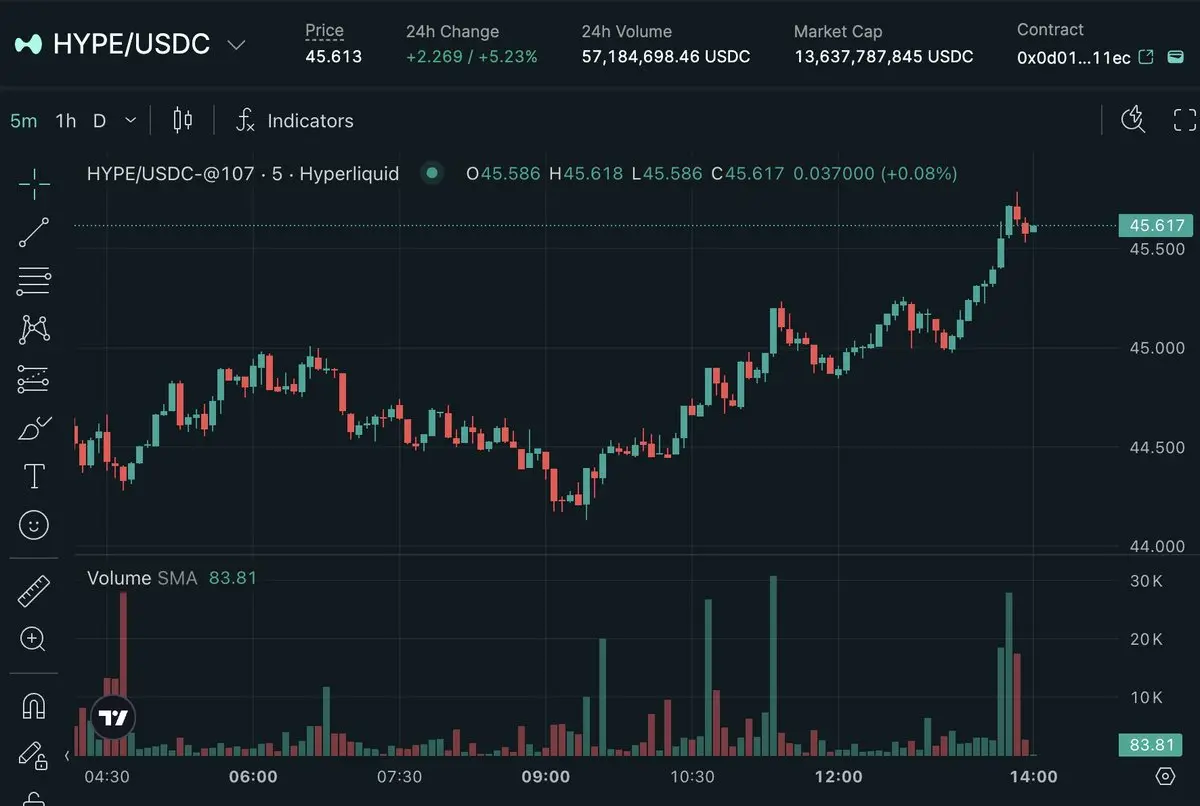Click the 12:00 time axis label
Screen dimensions: 1200x806
[838, 776]
